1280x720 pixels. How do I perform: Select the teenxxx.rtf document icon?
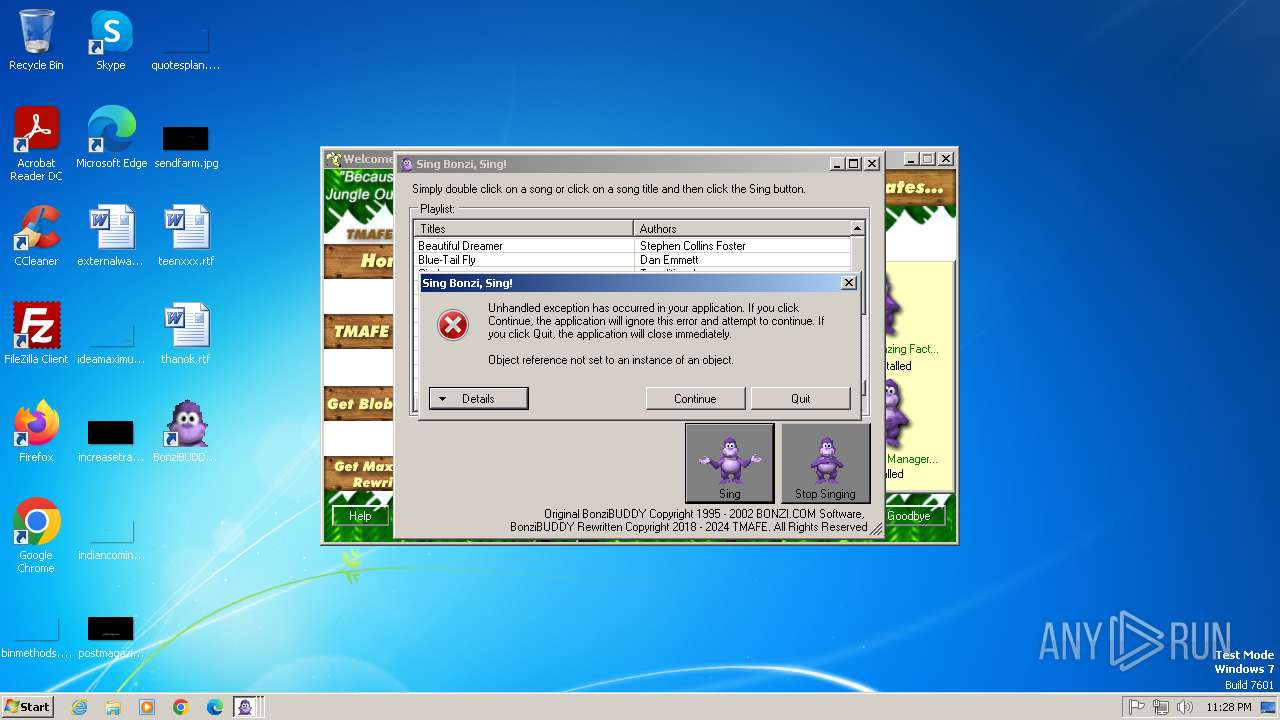click(186, 235)
